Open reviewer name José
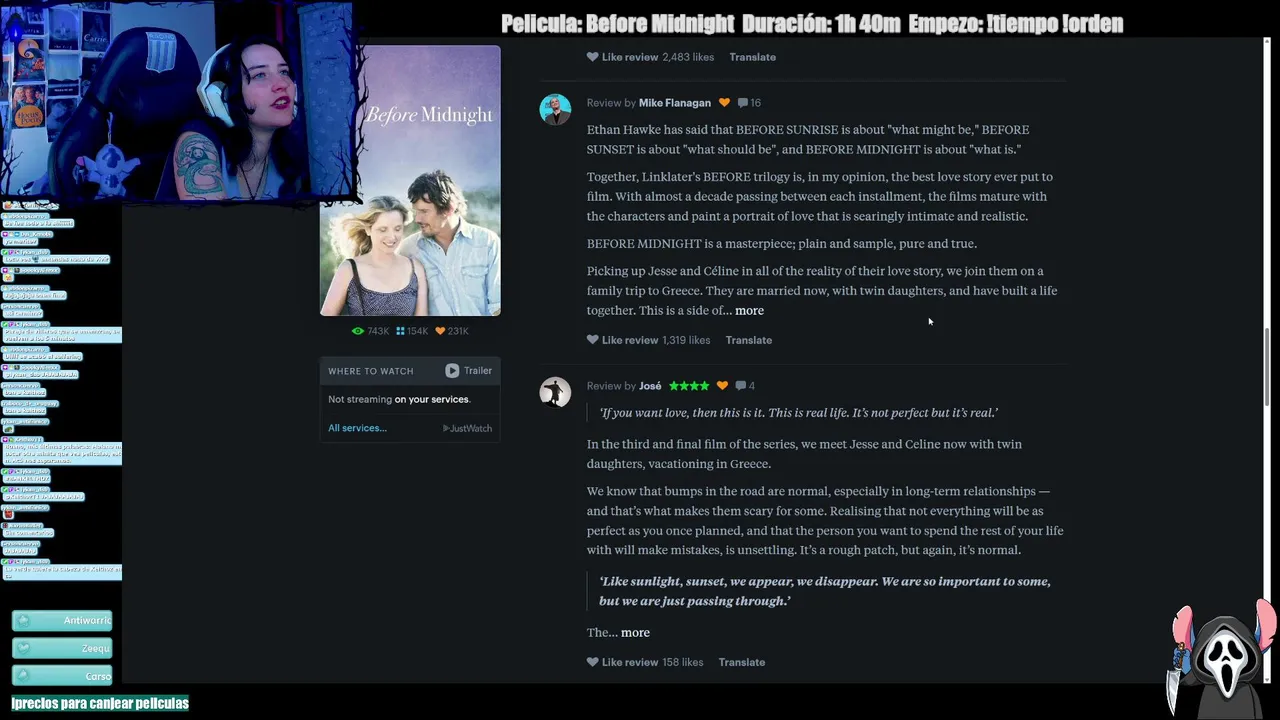The height and width of the screenshot is (720, 1280). [650, 386]
